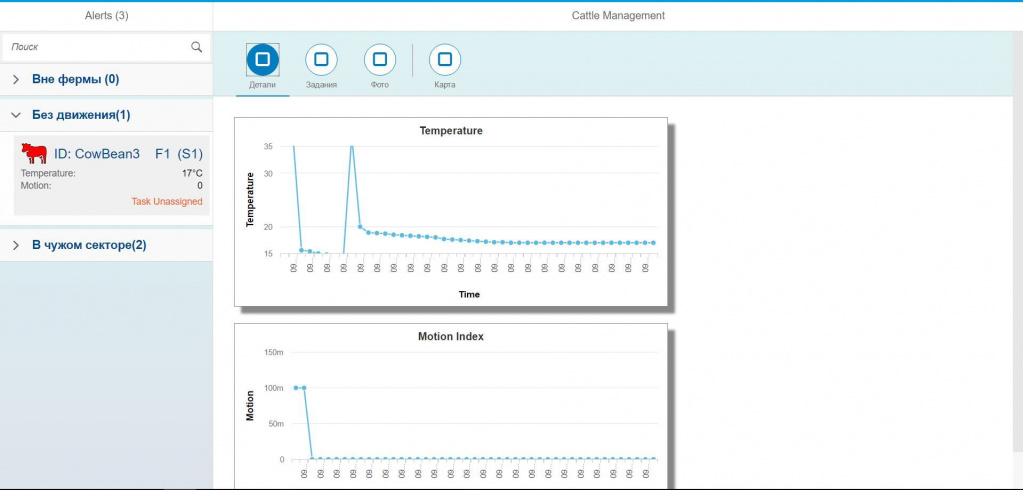Click the first 100m motion data point

click(296, 387)
